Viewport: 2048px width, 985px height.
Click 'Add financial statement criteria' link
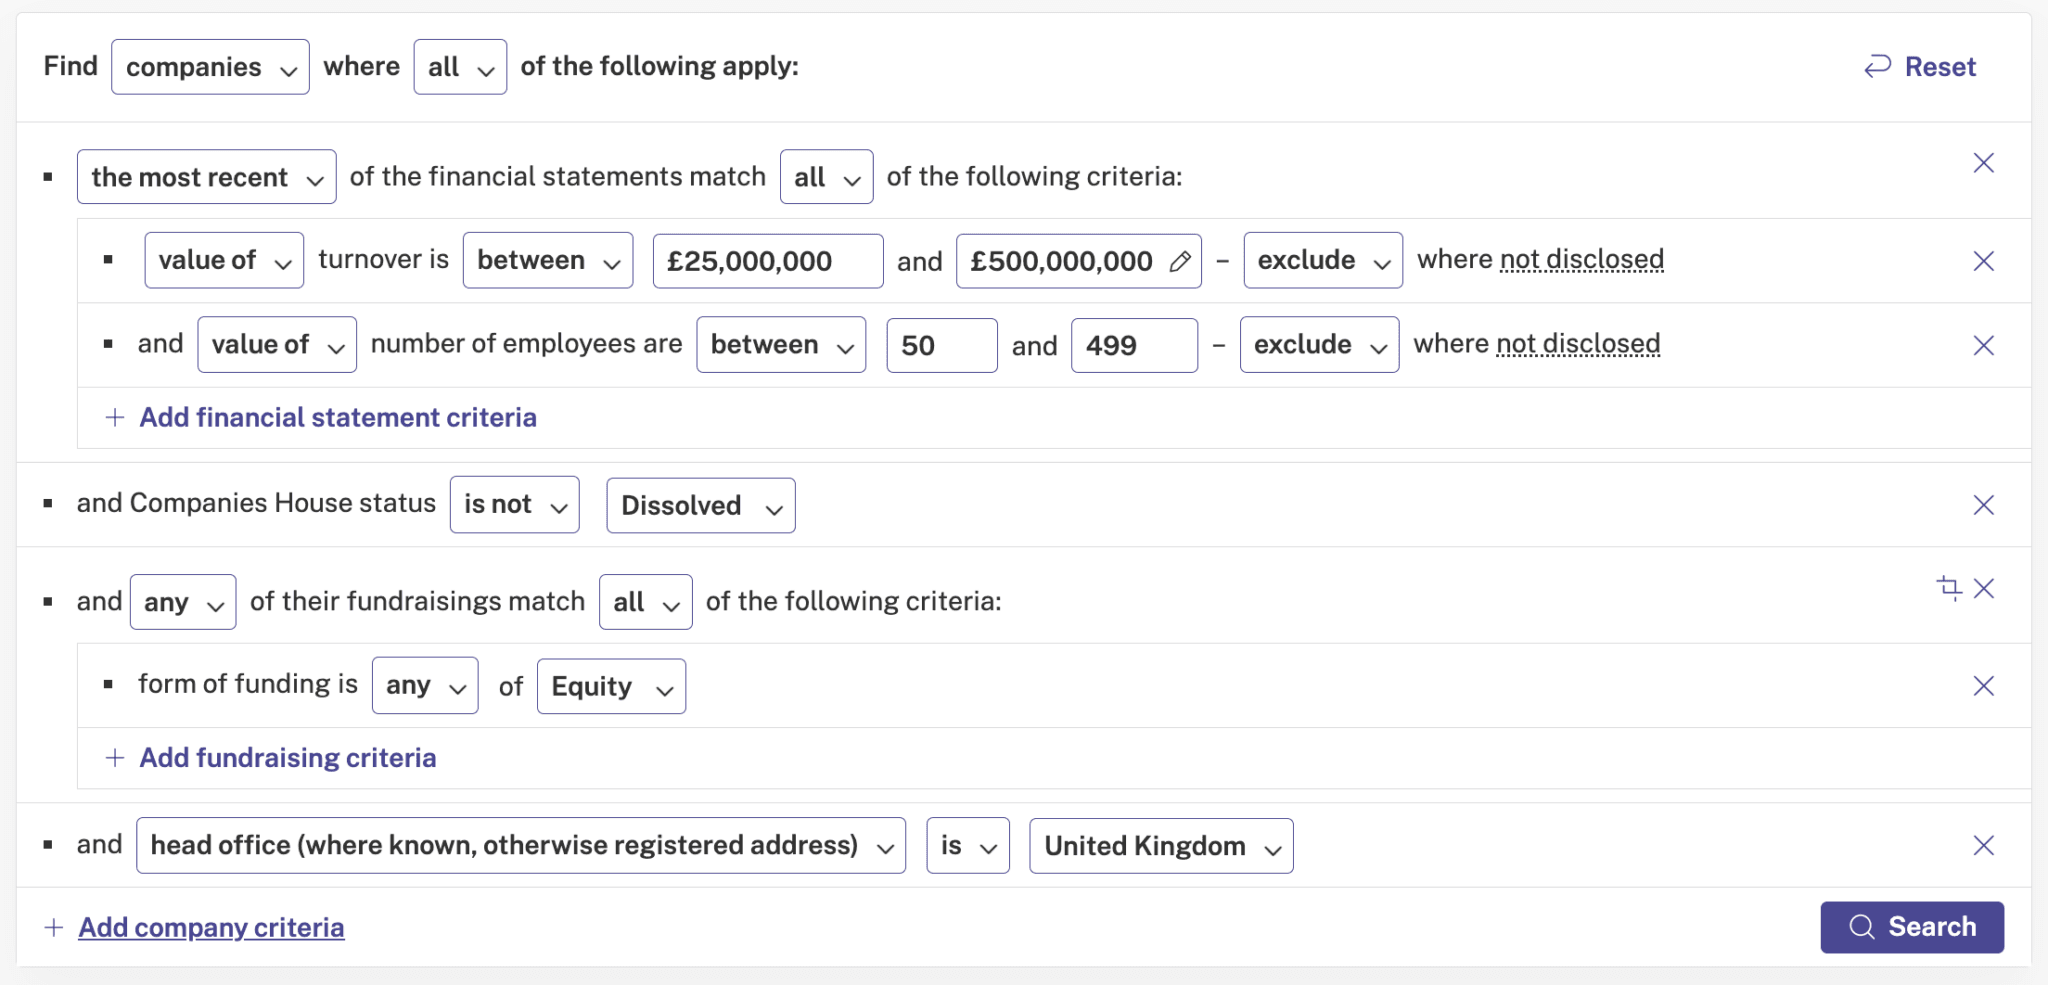[338, 417]
